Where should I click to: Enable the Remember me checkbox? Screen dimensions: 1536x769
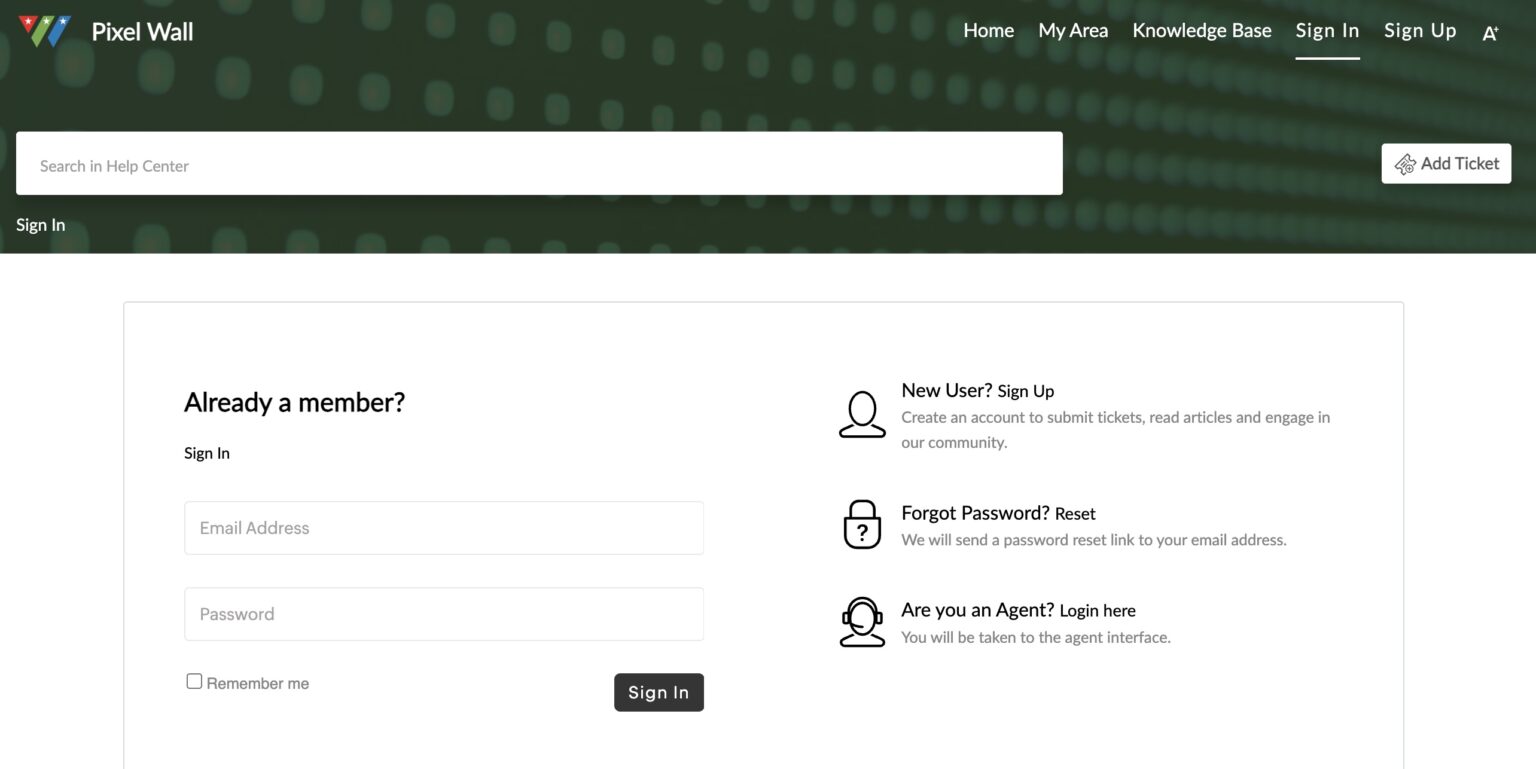194,682
